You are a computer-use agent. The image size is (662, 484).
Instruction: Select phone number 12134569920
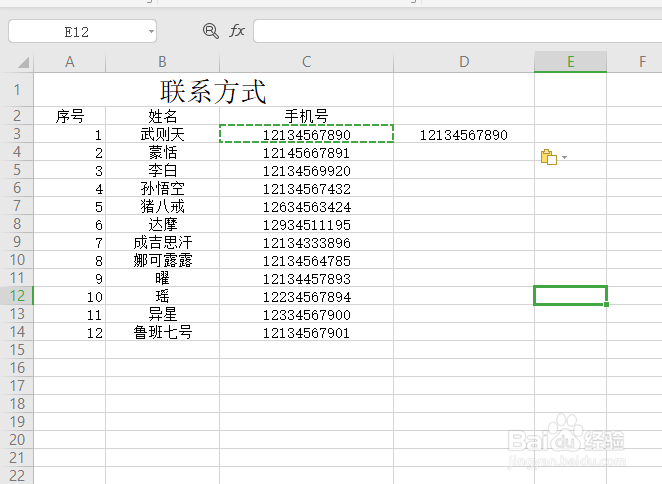click(x=307, y=170)
